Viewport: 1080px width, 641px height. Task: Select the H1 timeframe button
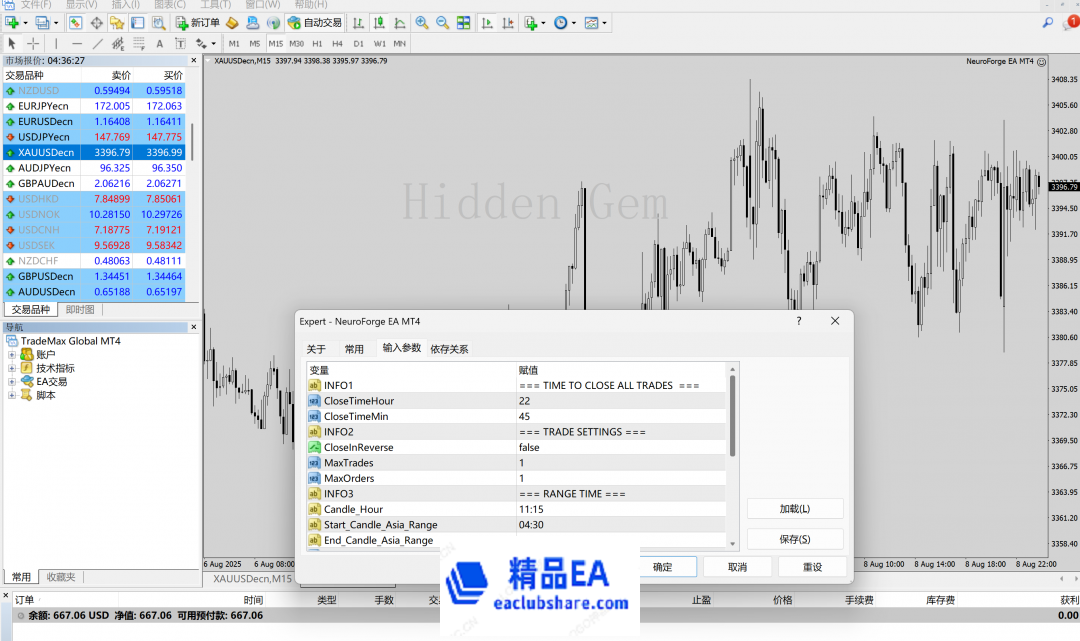pyautogui.click(x=317, y=44)
